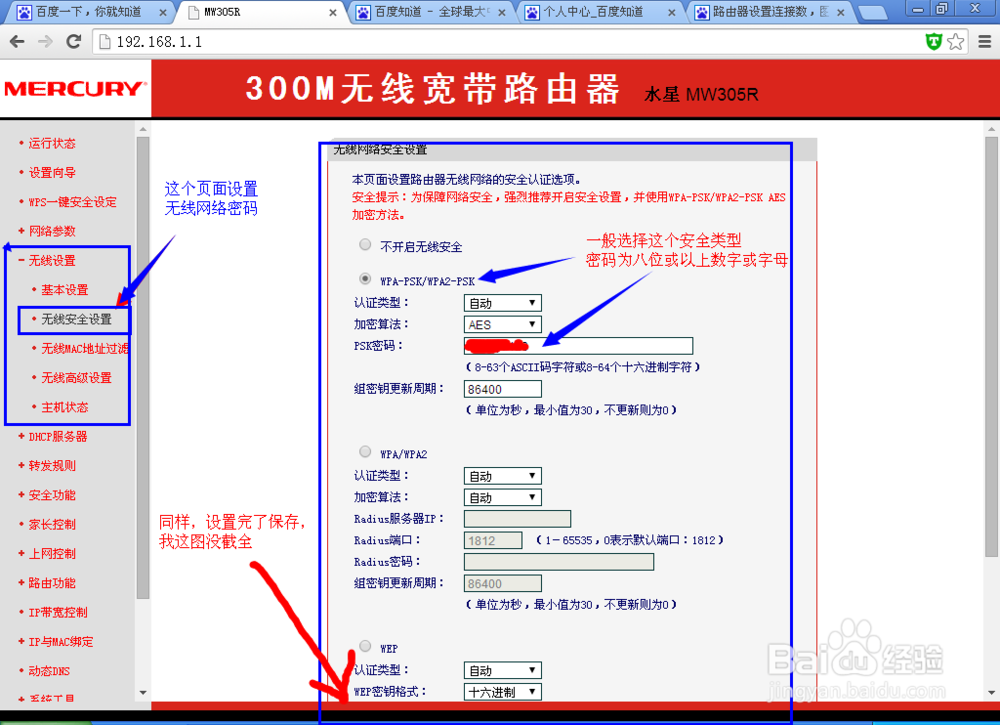
Task: Open WPA/WPA2 认证类型 dropdown
Action: [x=503, y=476]
